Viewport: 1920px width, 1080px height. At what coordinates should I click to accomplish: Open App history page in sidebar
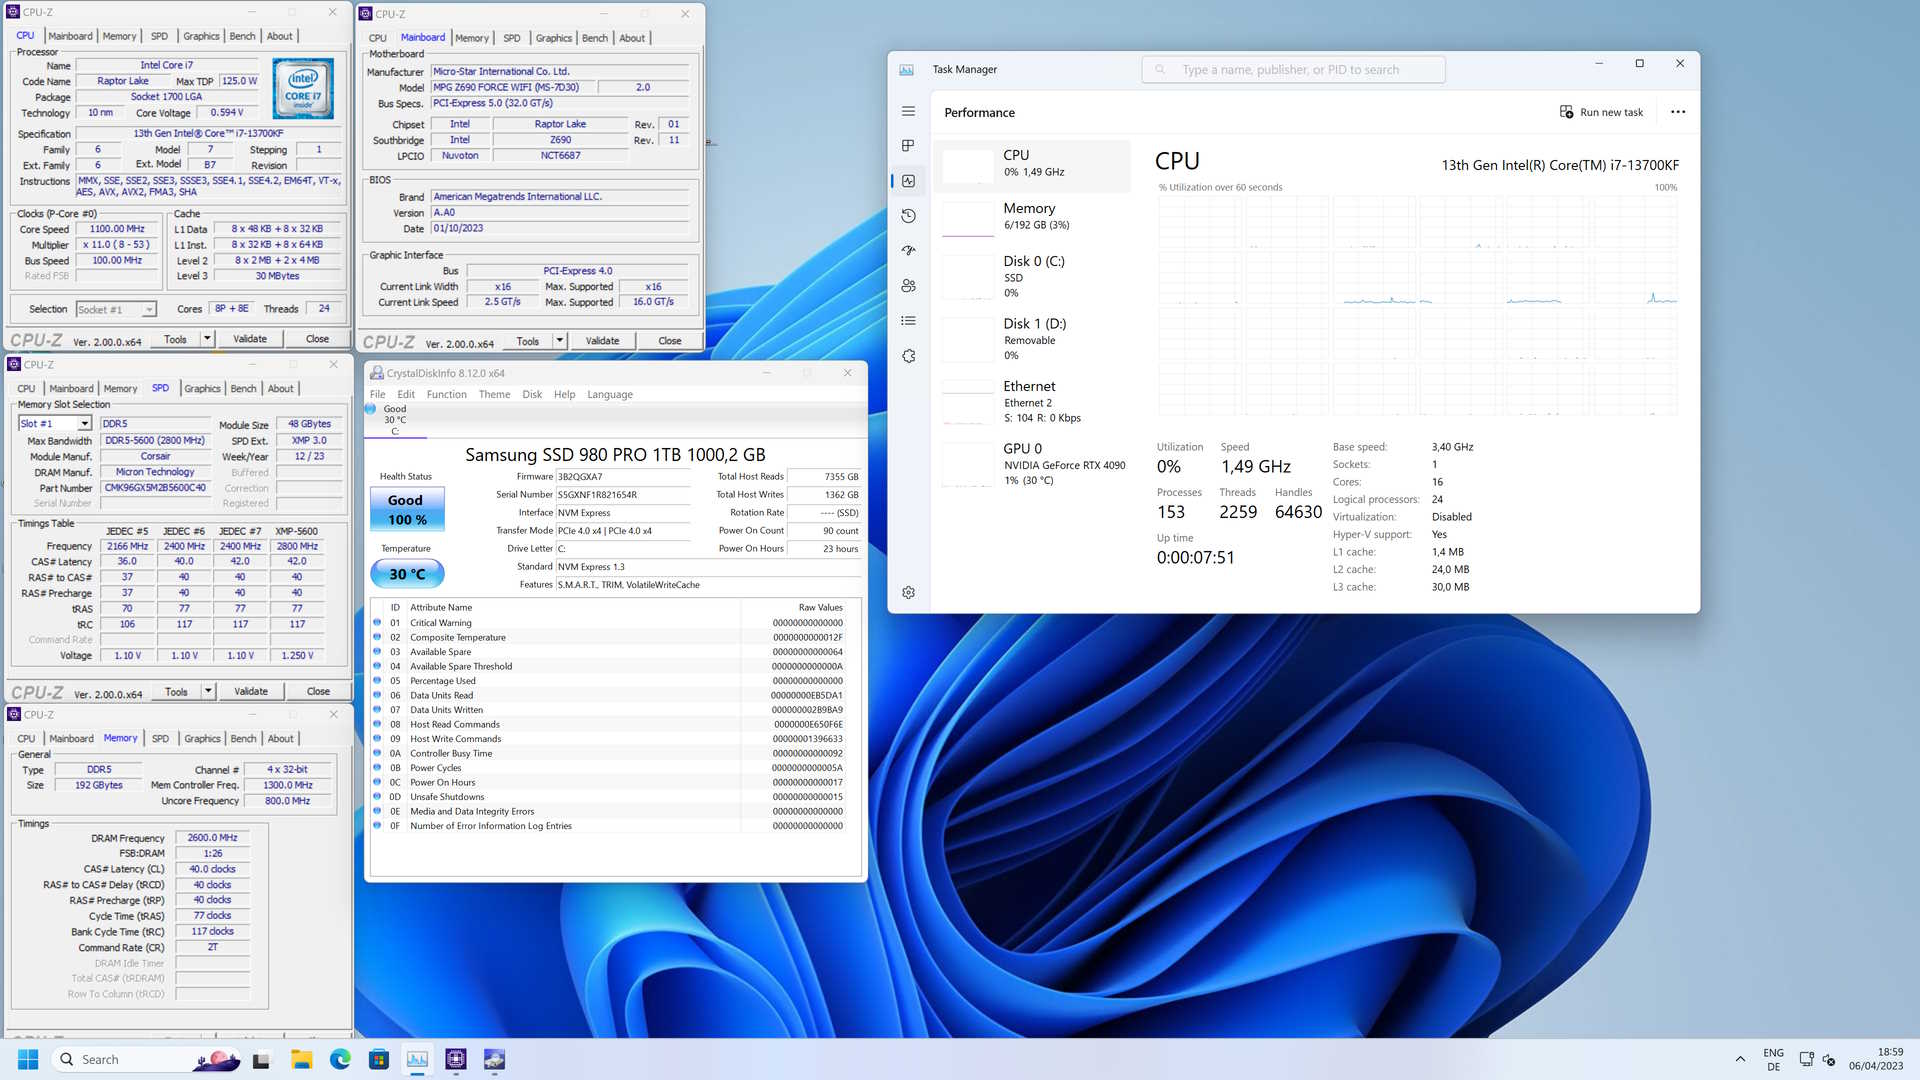[x=908, y=216]
